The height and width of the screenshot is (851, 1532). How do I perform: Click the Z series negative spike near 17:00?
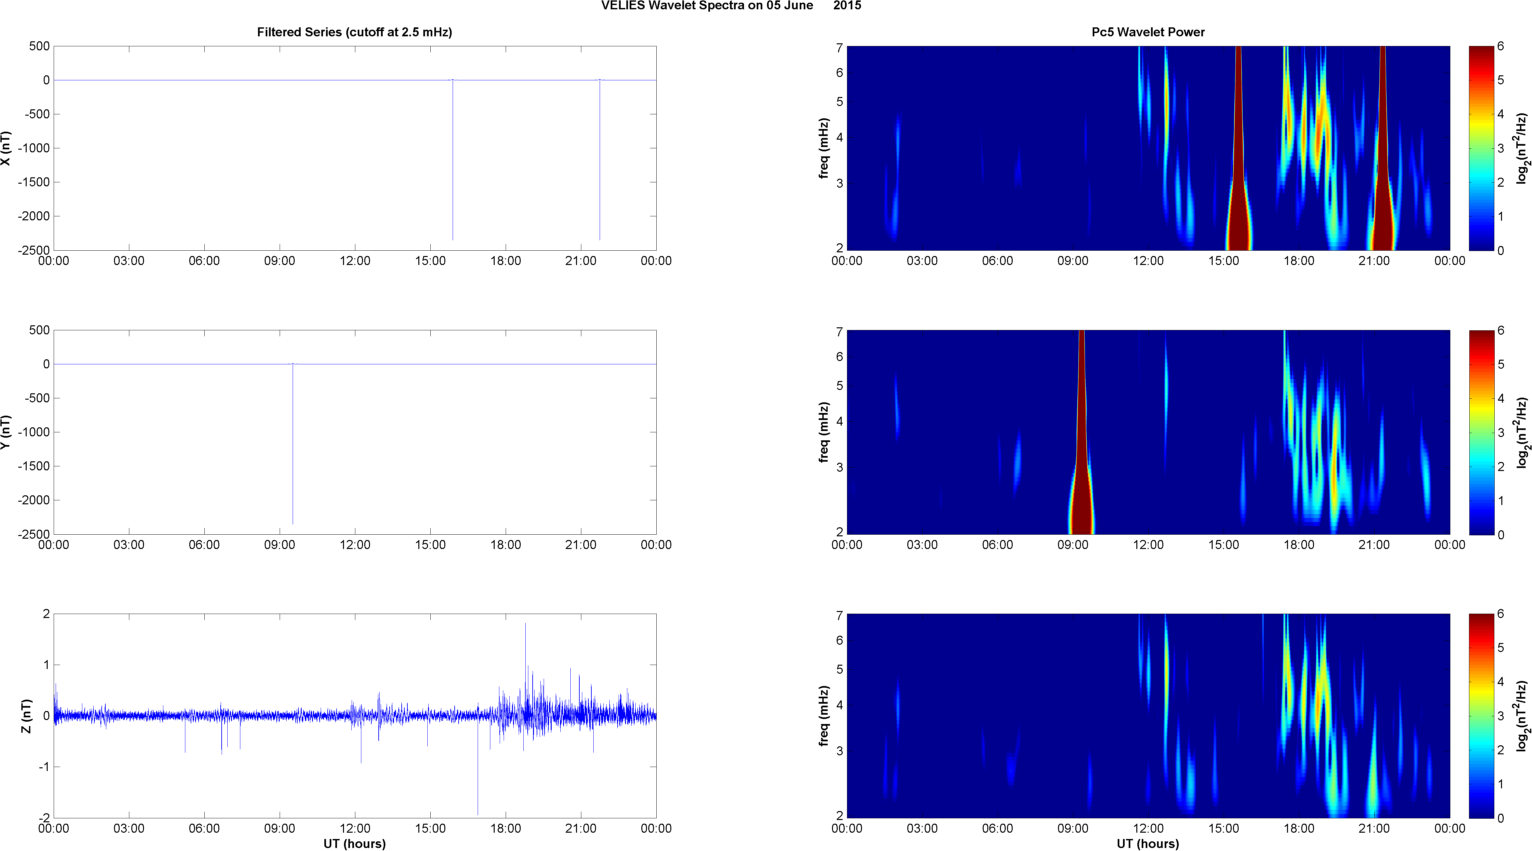(478, 765)
